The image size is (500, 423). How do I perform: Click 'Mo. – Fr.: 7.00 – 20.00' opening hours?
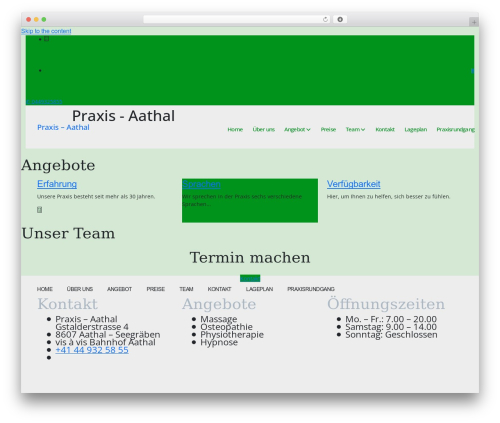(391, 319)
